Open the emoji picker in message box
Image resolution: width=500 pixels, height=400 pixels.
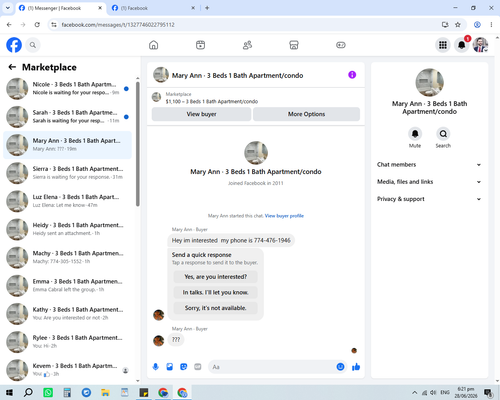click(x=340, y=367)
